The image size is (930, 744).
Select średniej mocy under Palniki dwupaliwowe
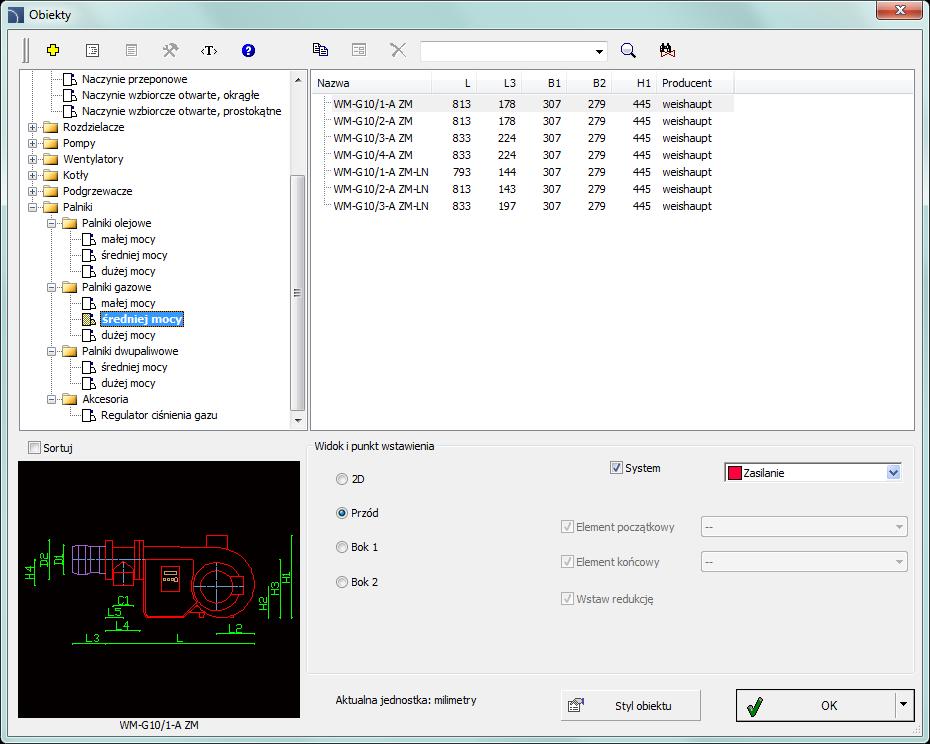[134, 367]
